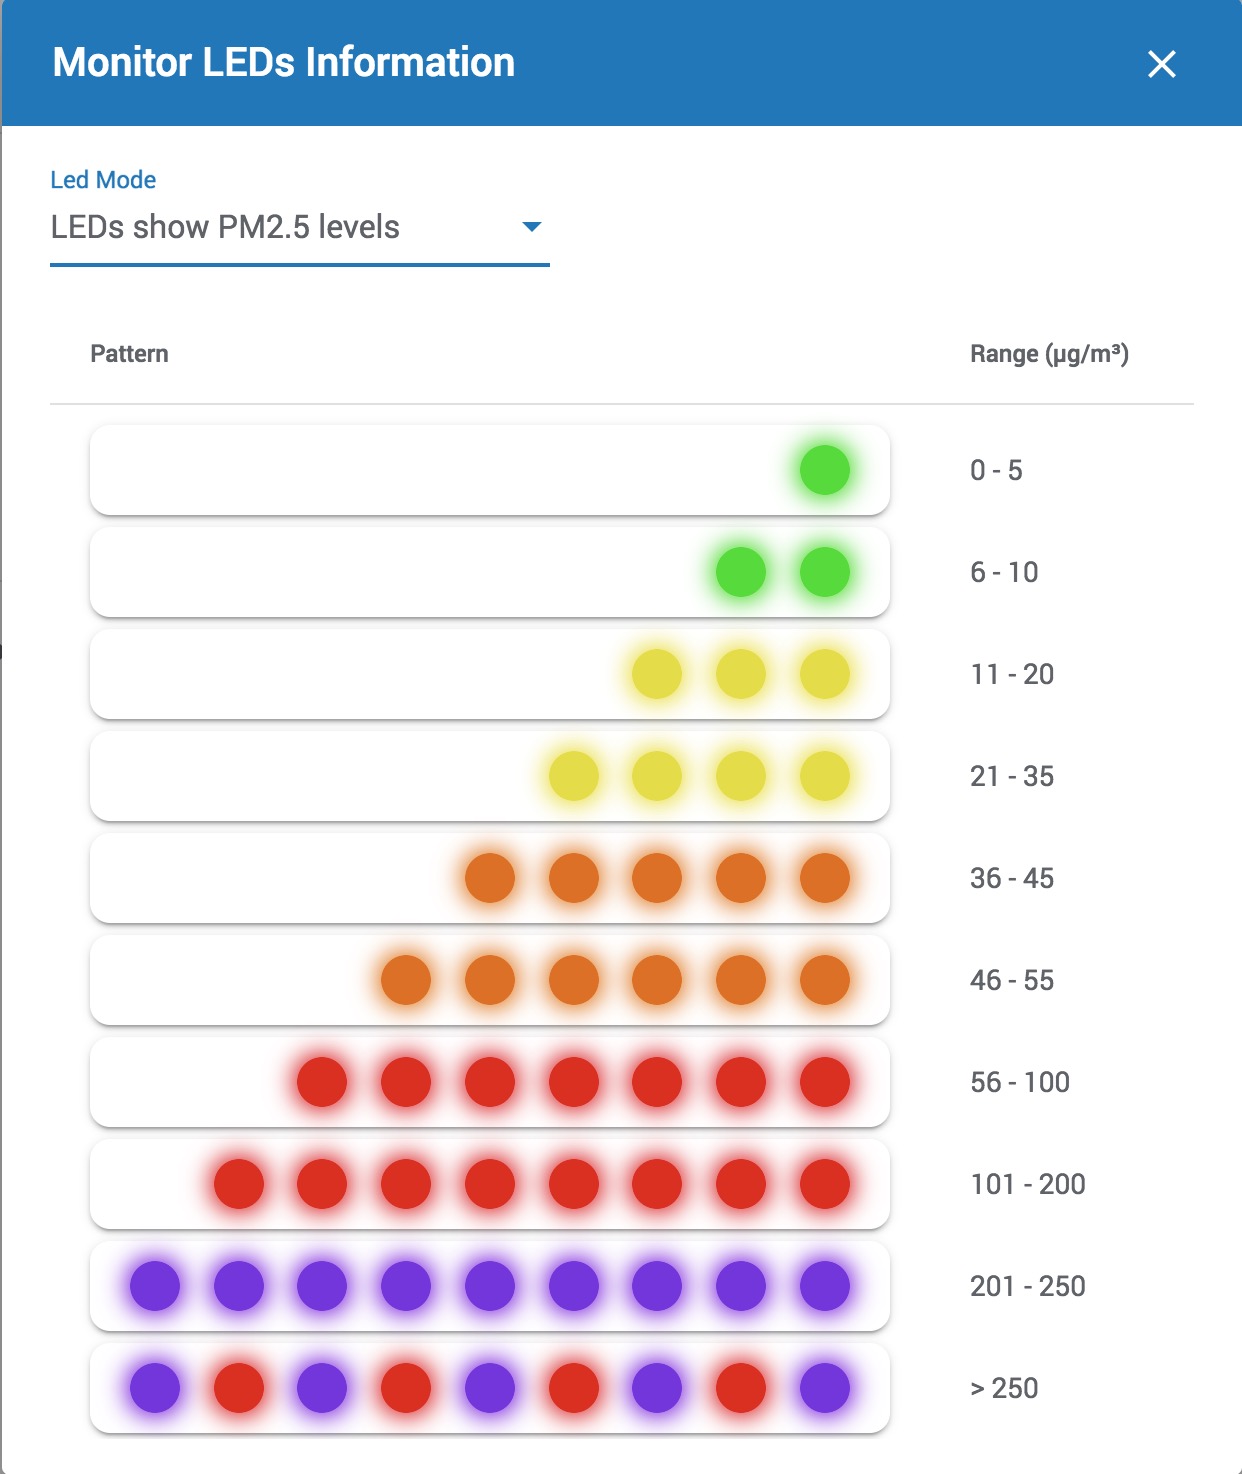Select the LEDs show PM2.5 levels field
The image size is (1242, 1474).
pos(300,227)
